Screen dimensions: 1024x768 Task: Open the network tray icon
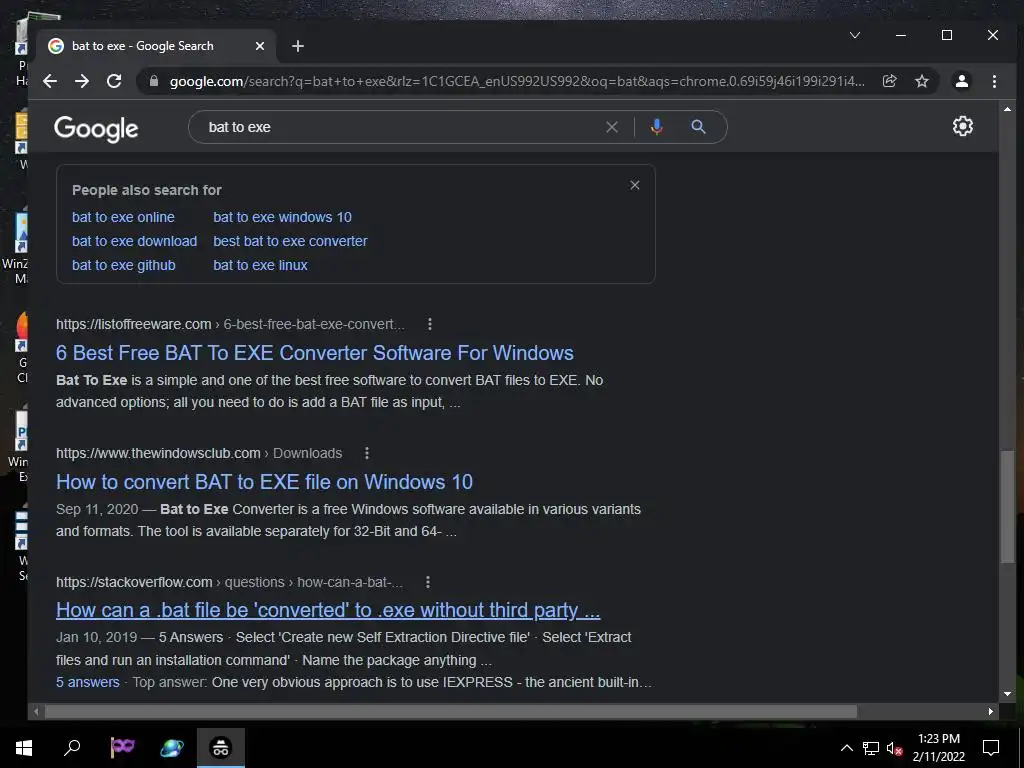point(871,748)
